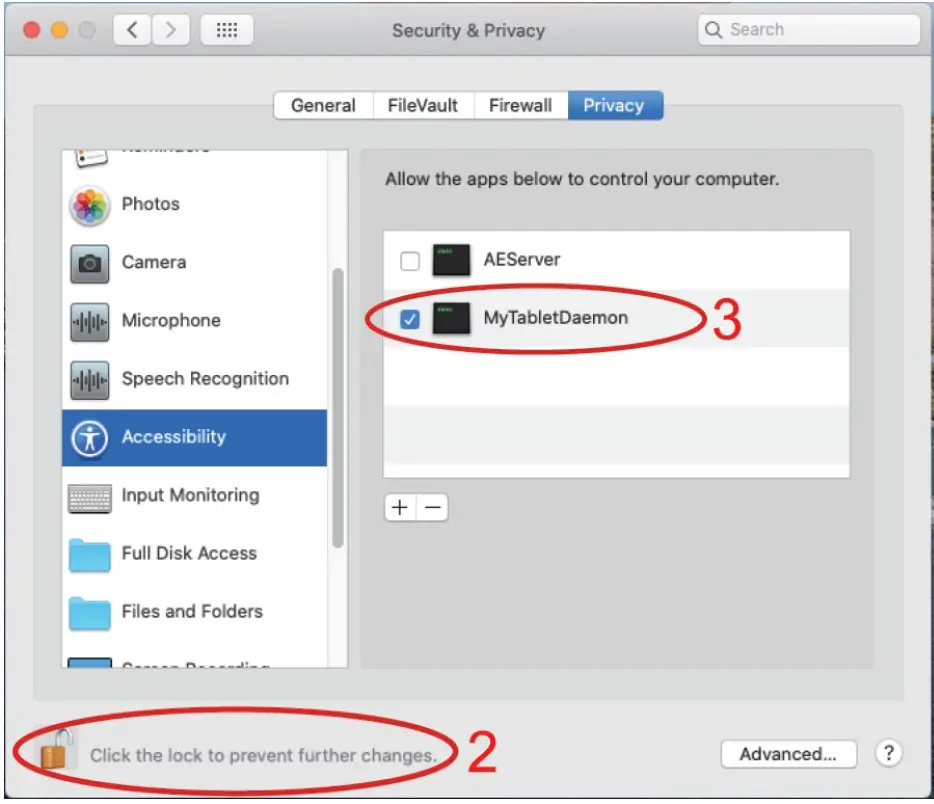The width and height of the screenshot is (934, 804).
Task: Click the magnifying glass in Search
Action: pos(713,29)
